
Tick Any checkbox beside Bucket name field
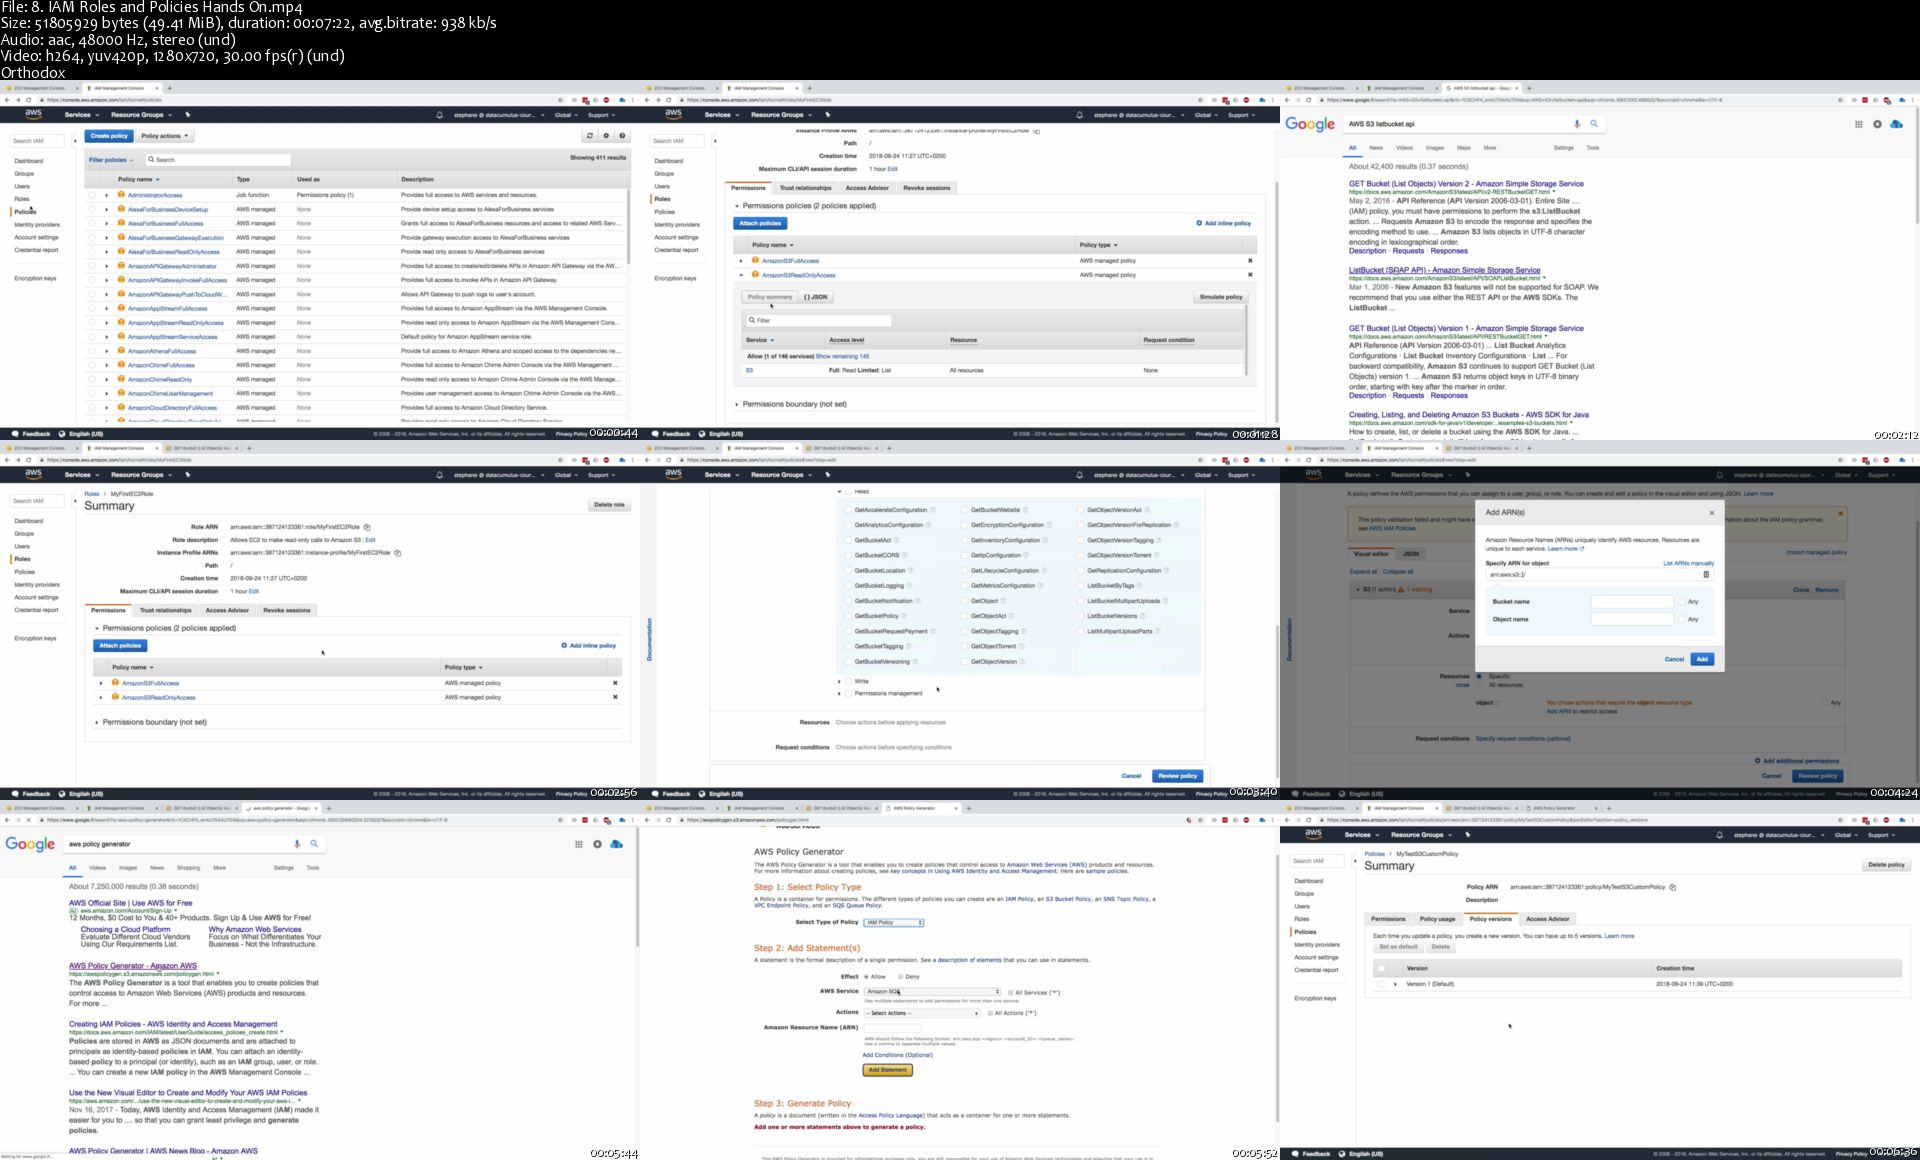coord(1682,602)
